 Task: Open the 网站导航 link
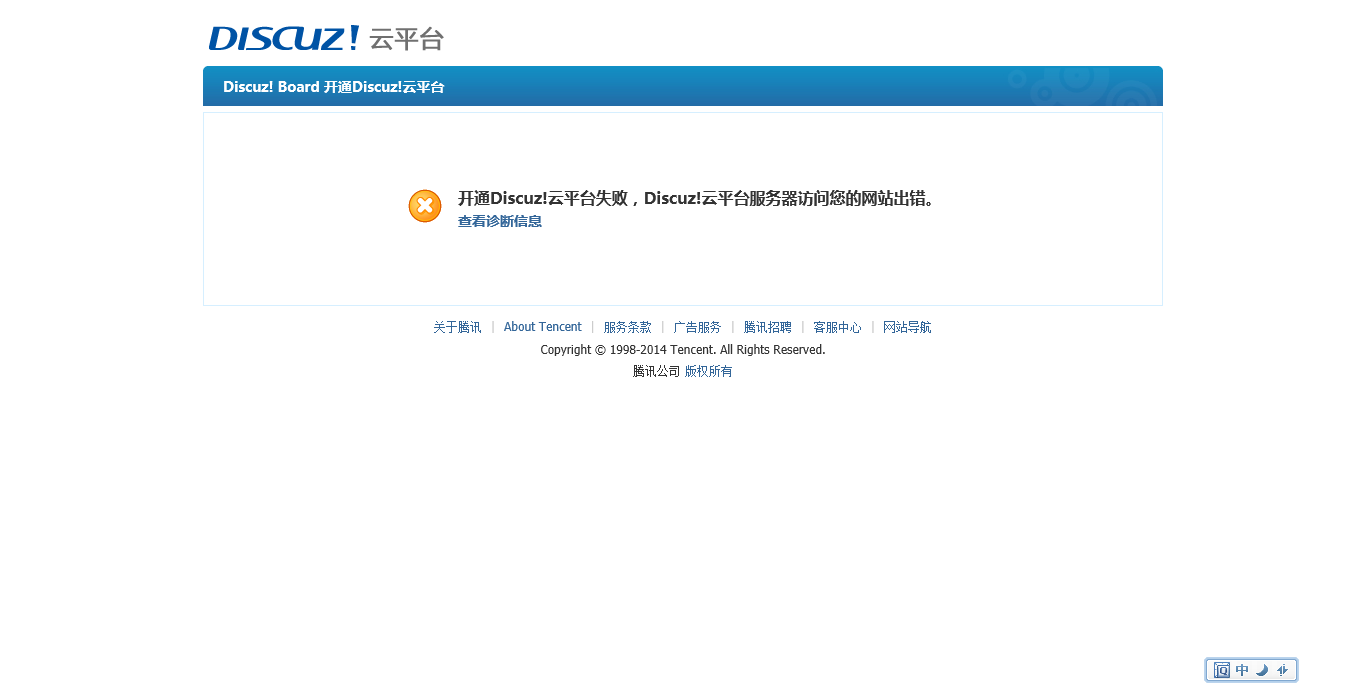point(907,327)
